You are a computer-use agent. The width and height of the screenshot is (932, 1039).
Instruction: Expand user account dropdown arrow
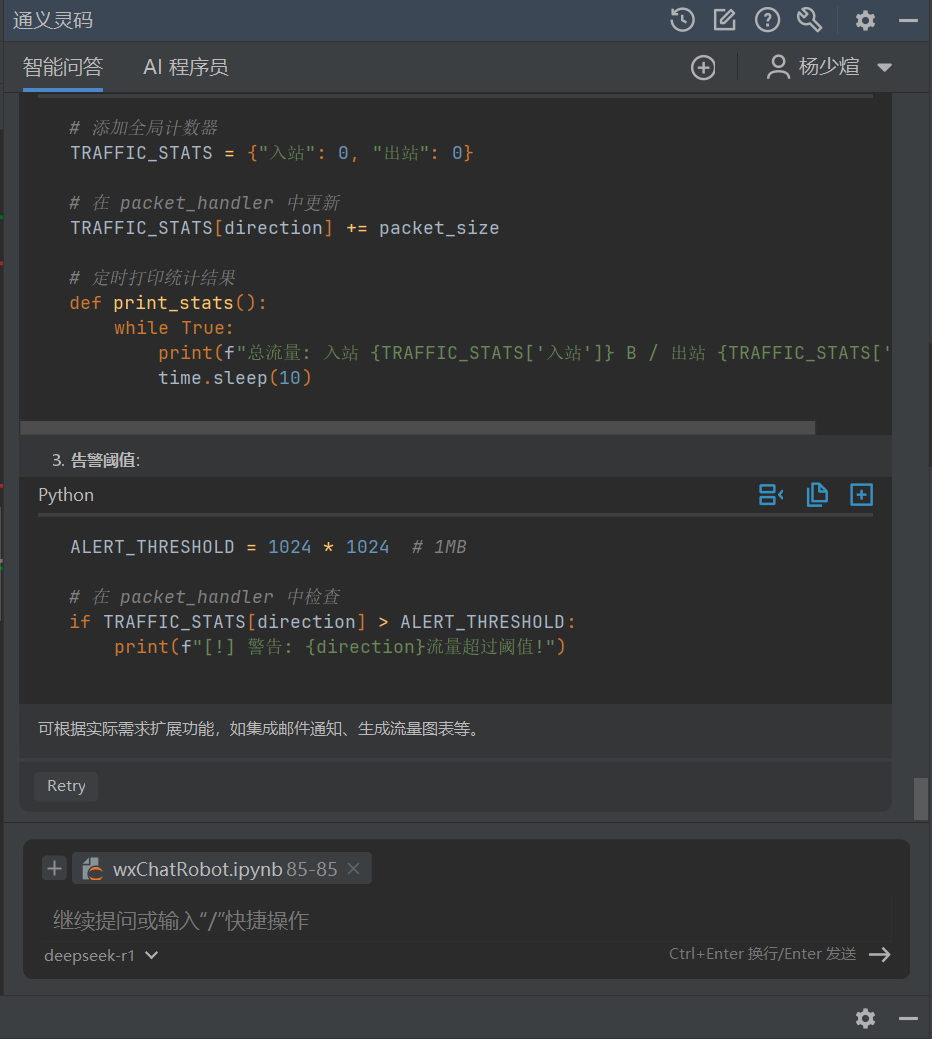click(x=884, y=67)
